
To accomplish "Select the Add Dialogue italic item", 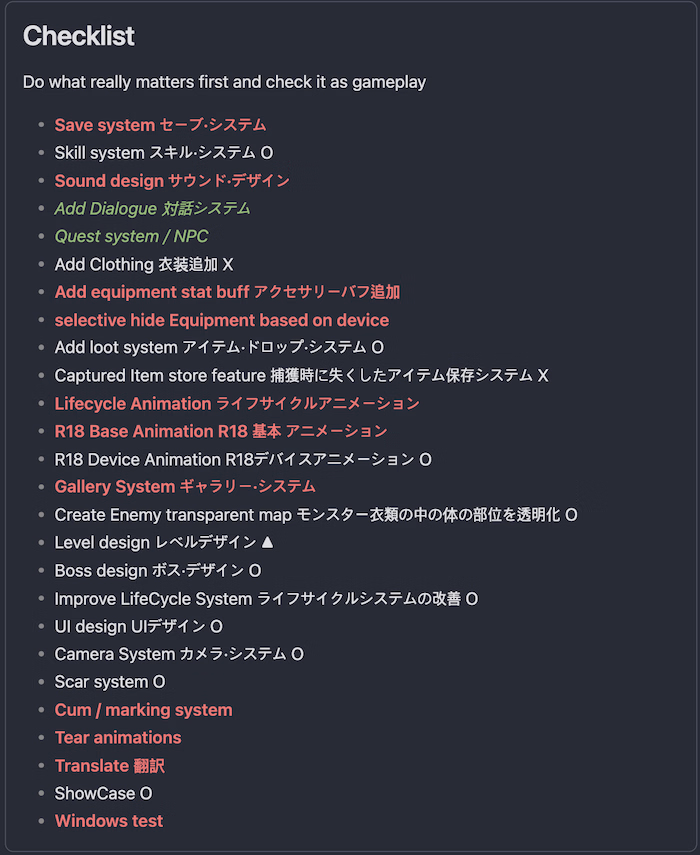I will 152,208.
